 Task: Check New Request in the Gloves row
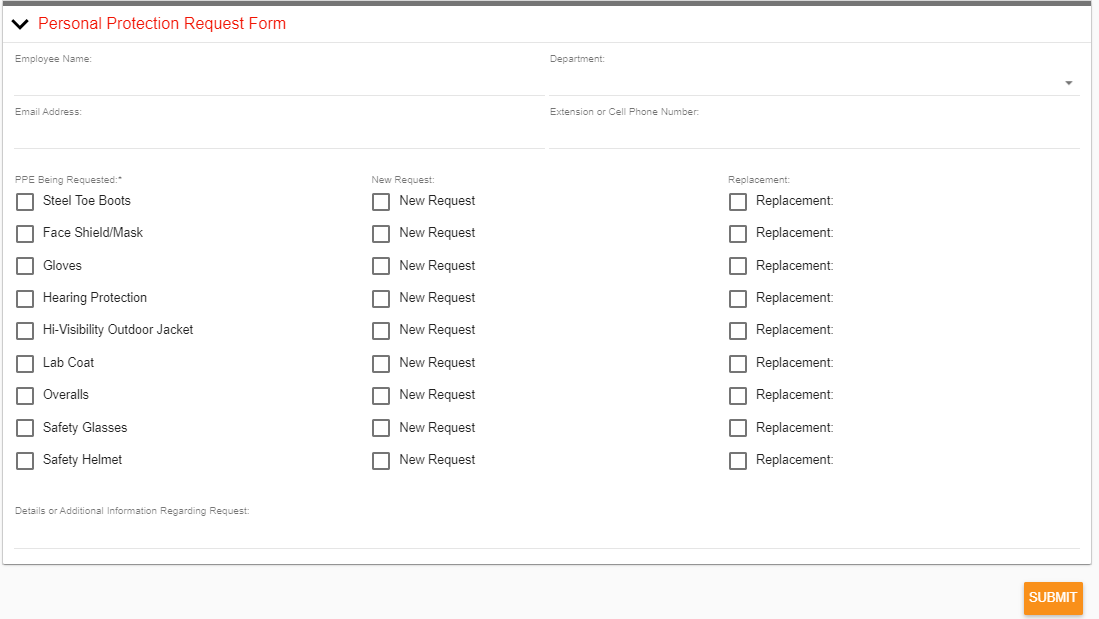pyautogui.click(x=380, y=265)
